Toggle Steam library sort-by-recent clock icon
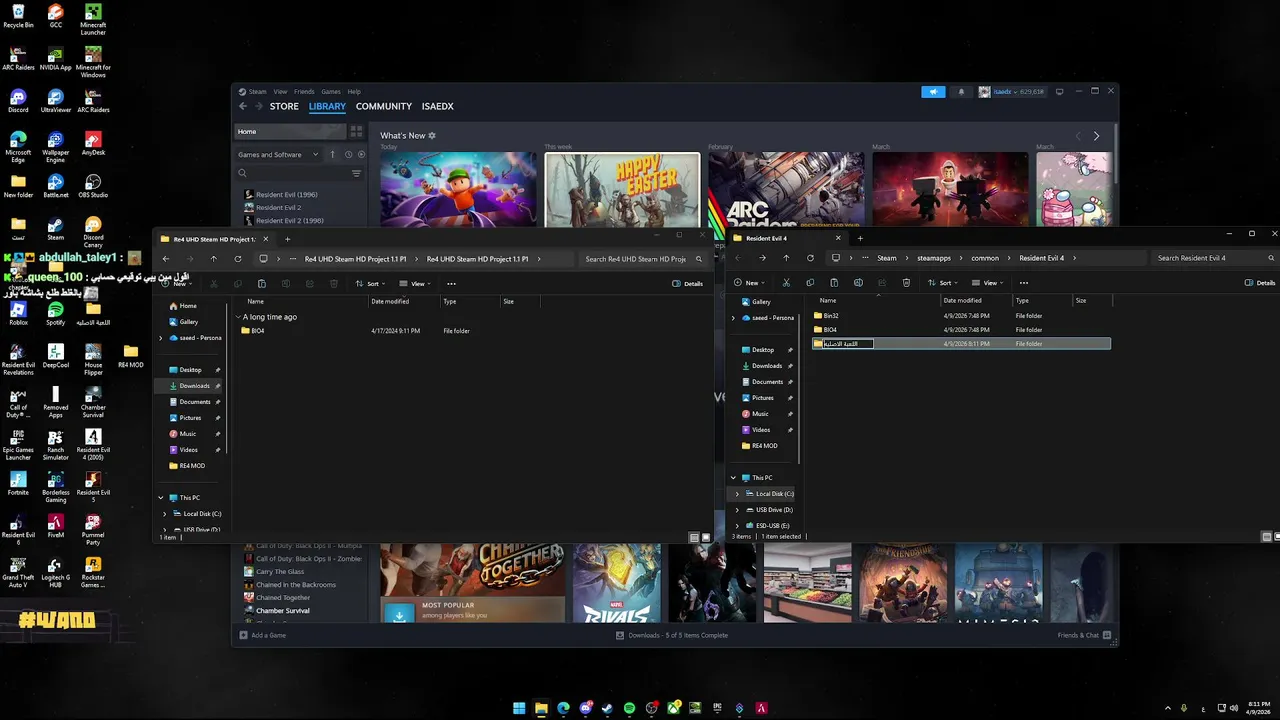The width and height of the screenshot is (1280, 720). point(348,155)
